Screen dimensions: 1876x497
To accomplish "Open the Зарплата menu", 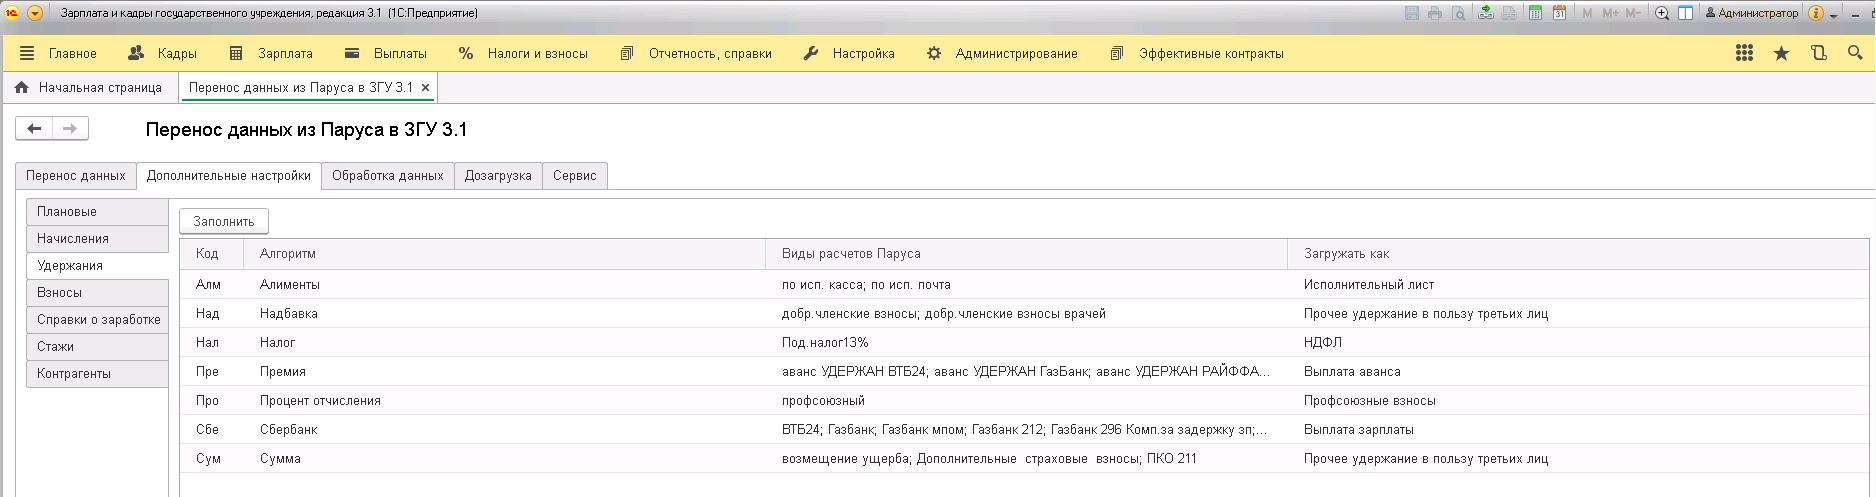I will 271,53.
